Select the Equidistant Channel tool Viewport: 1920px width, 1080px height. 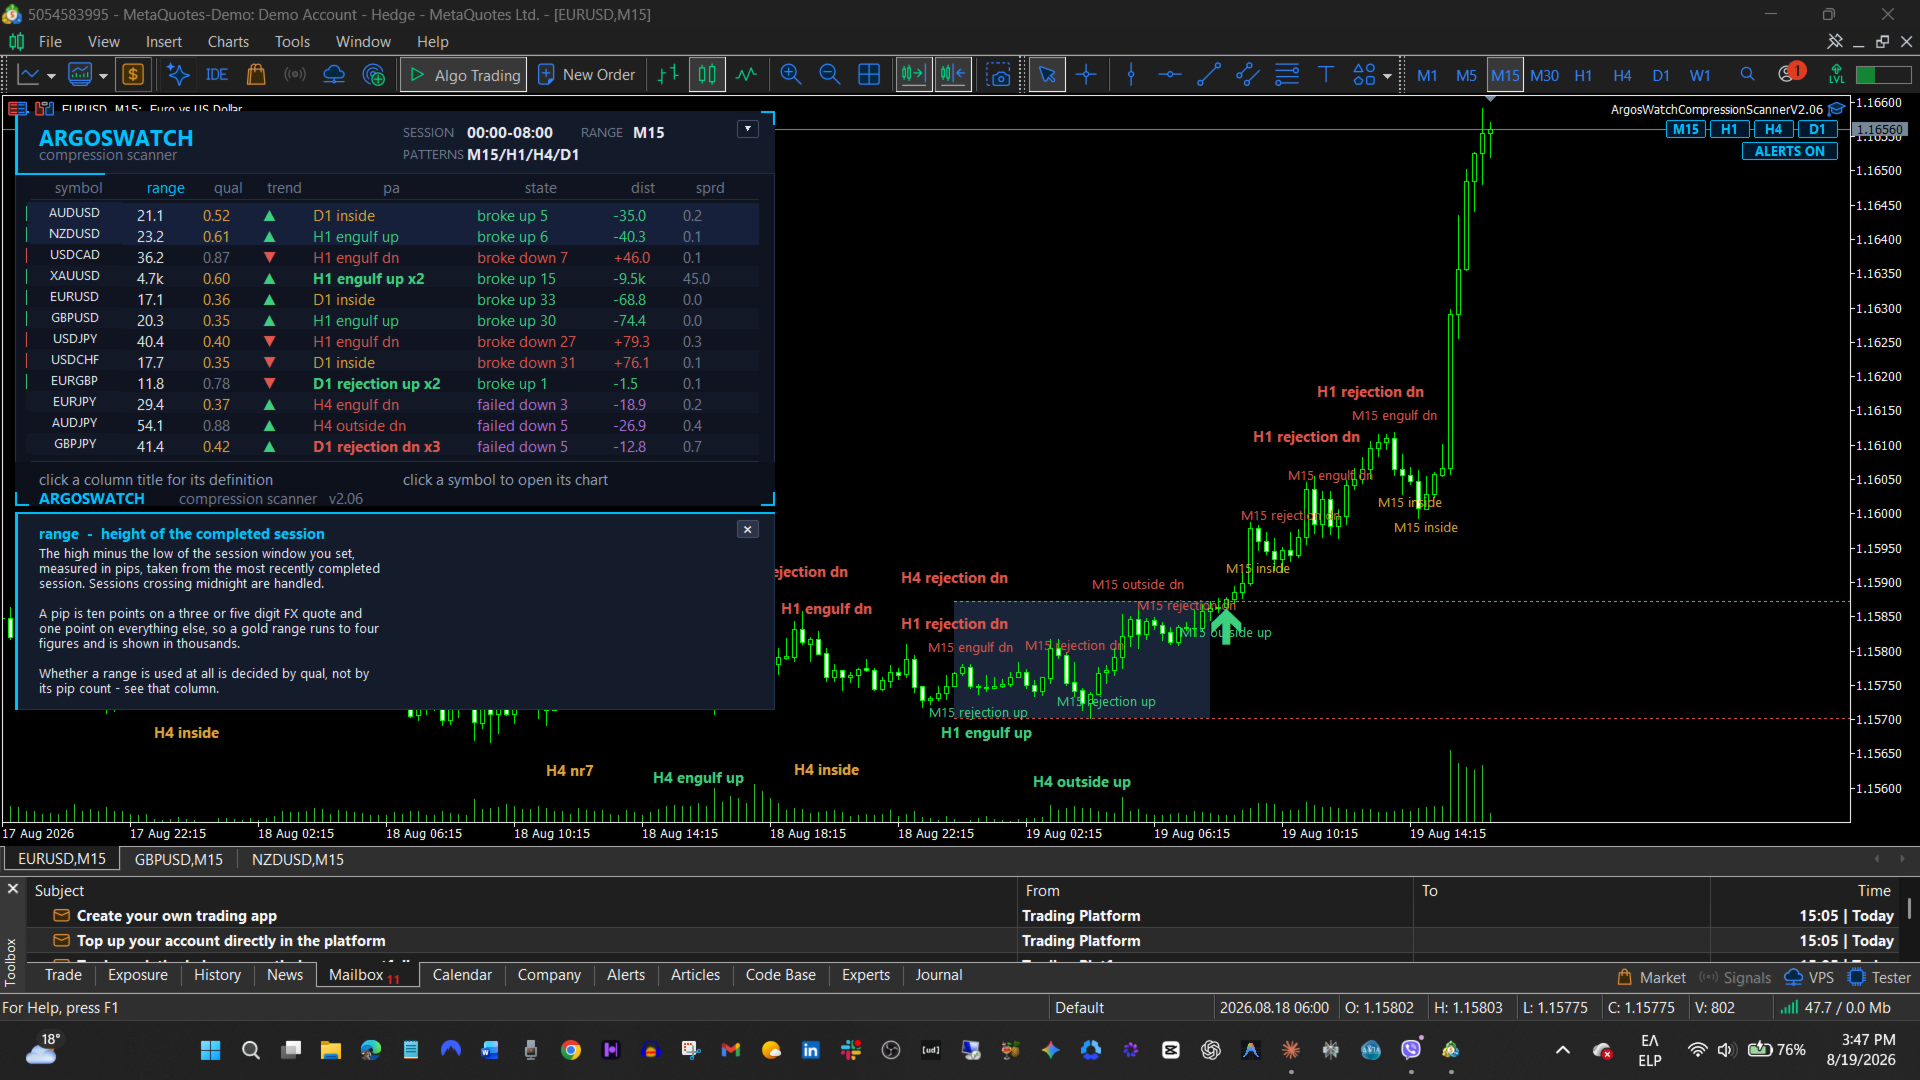pos(1247,75)
